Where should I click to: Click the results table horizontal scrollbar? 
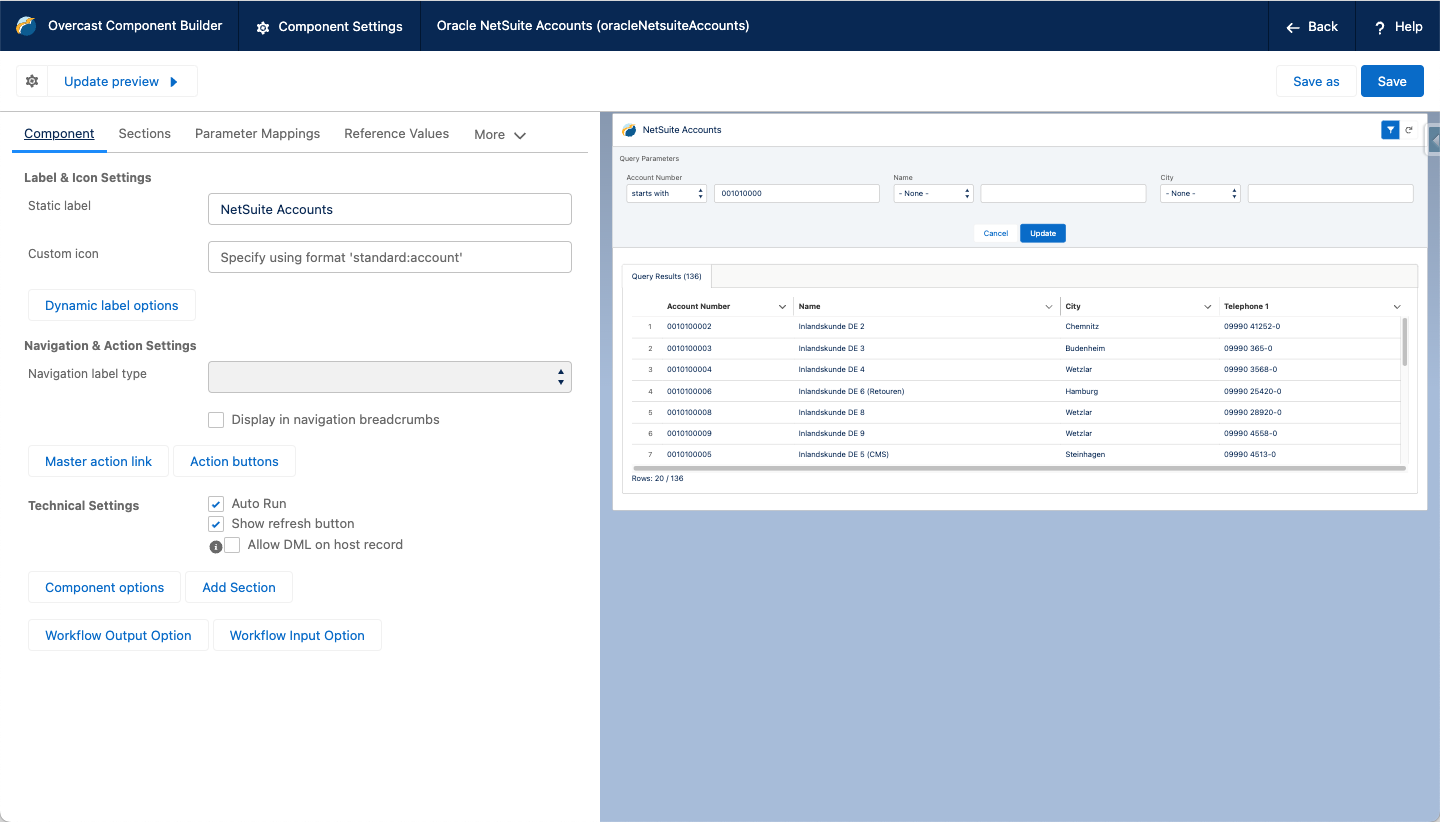pyautogui.click(x=1020, y=468)
